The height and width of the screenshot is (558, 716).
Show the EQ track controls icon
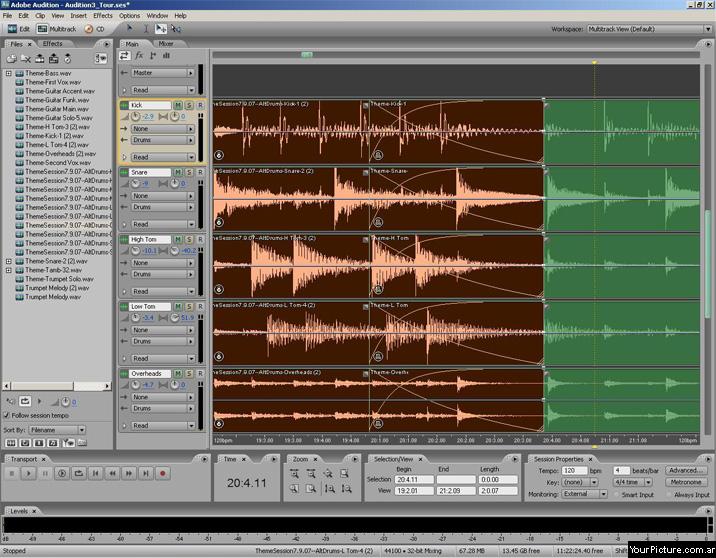pyautogui.click(x=166, y=56)
